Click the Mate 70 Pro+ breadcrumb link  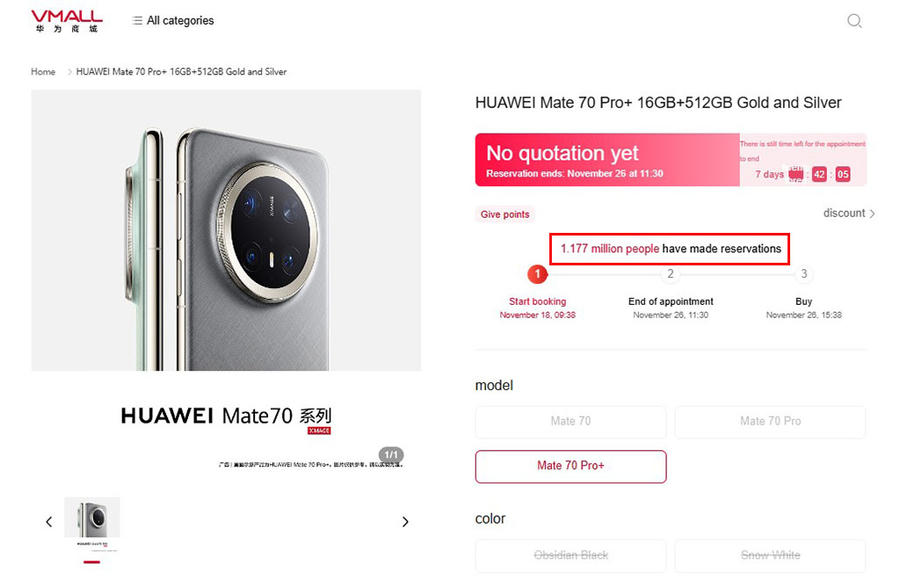tap(181, 72)
